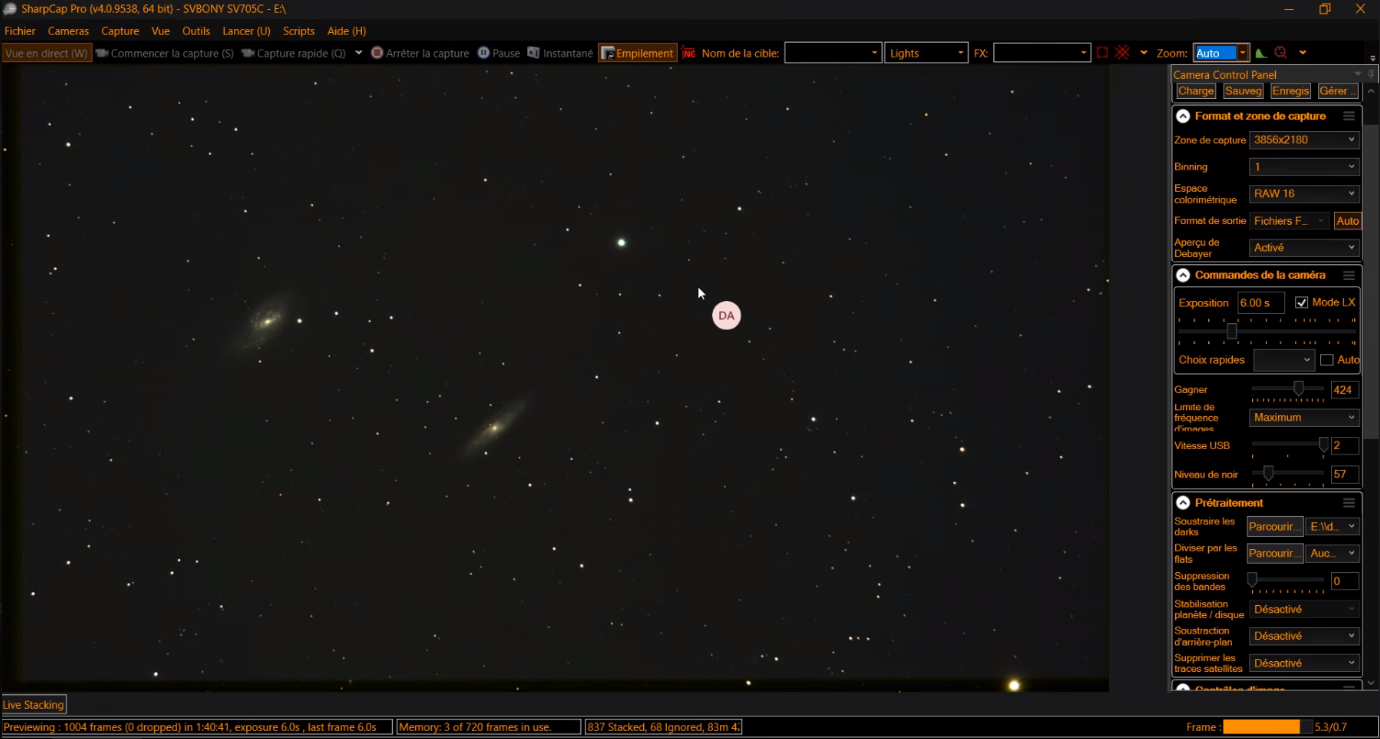Click Parcourir for Diviser par les flats
Screen dimensions: 1380x739
[1275, 553]
